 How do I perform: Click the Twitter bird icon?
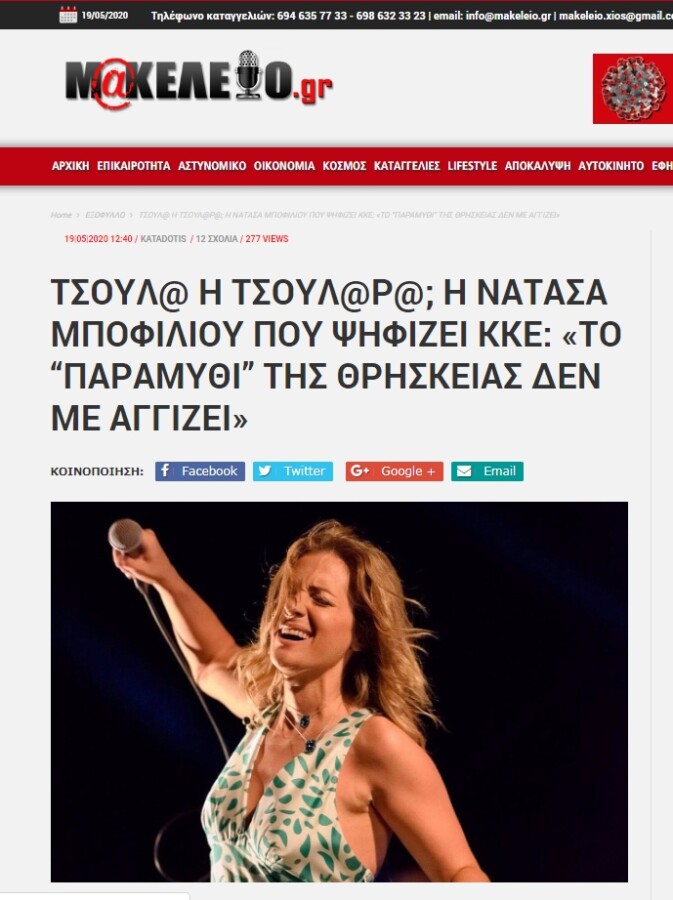(264, 471)
